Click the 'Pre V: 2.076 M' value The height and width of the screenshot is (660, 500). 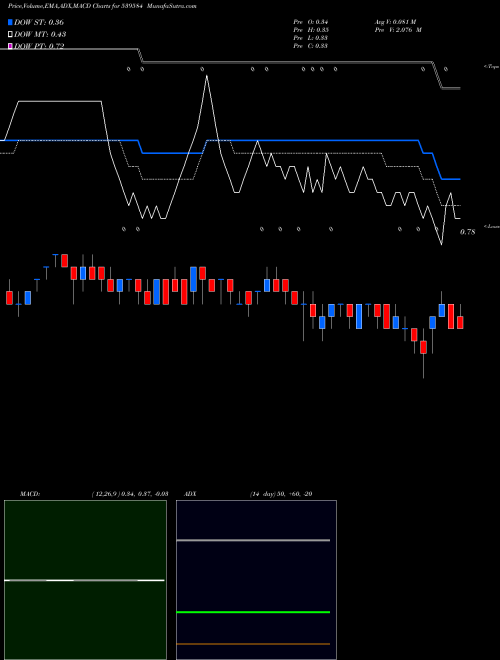(398, 30)
